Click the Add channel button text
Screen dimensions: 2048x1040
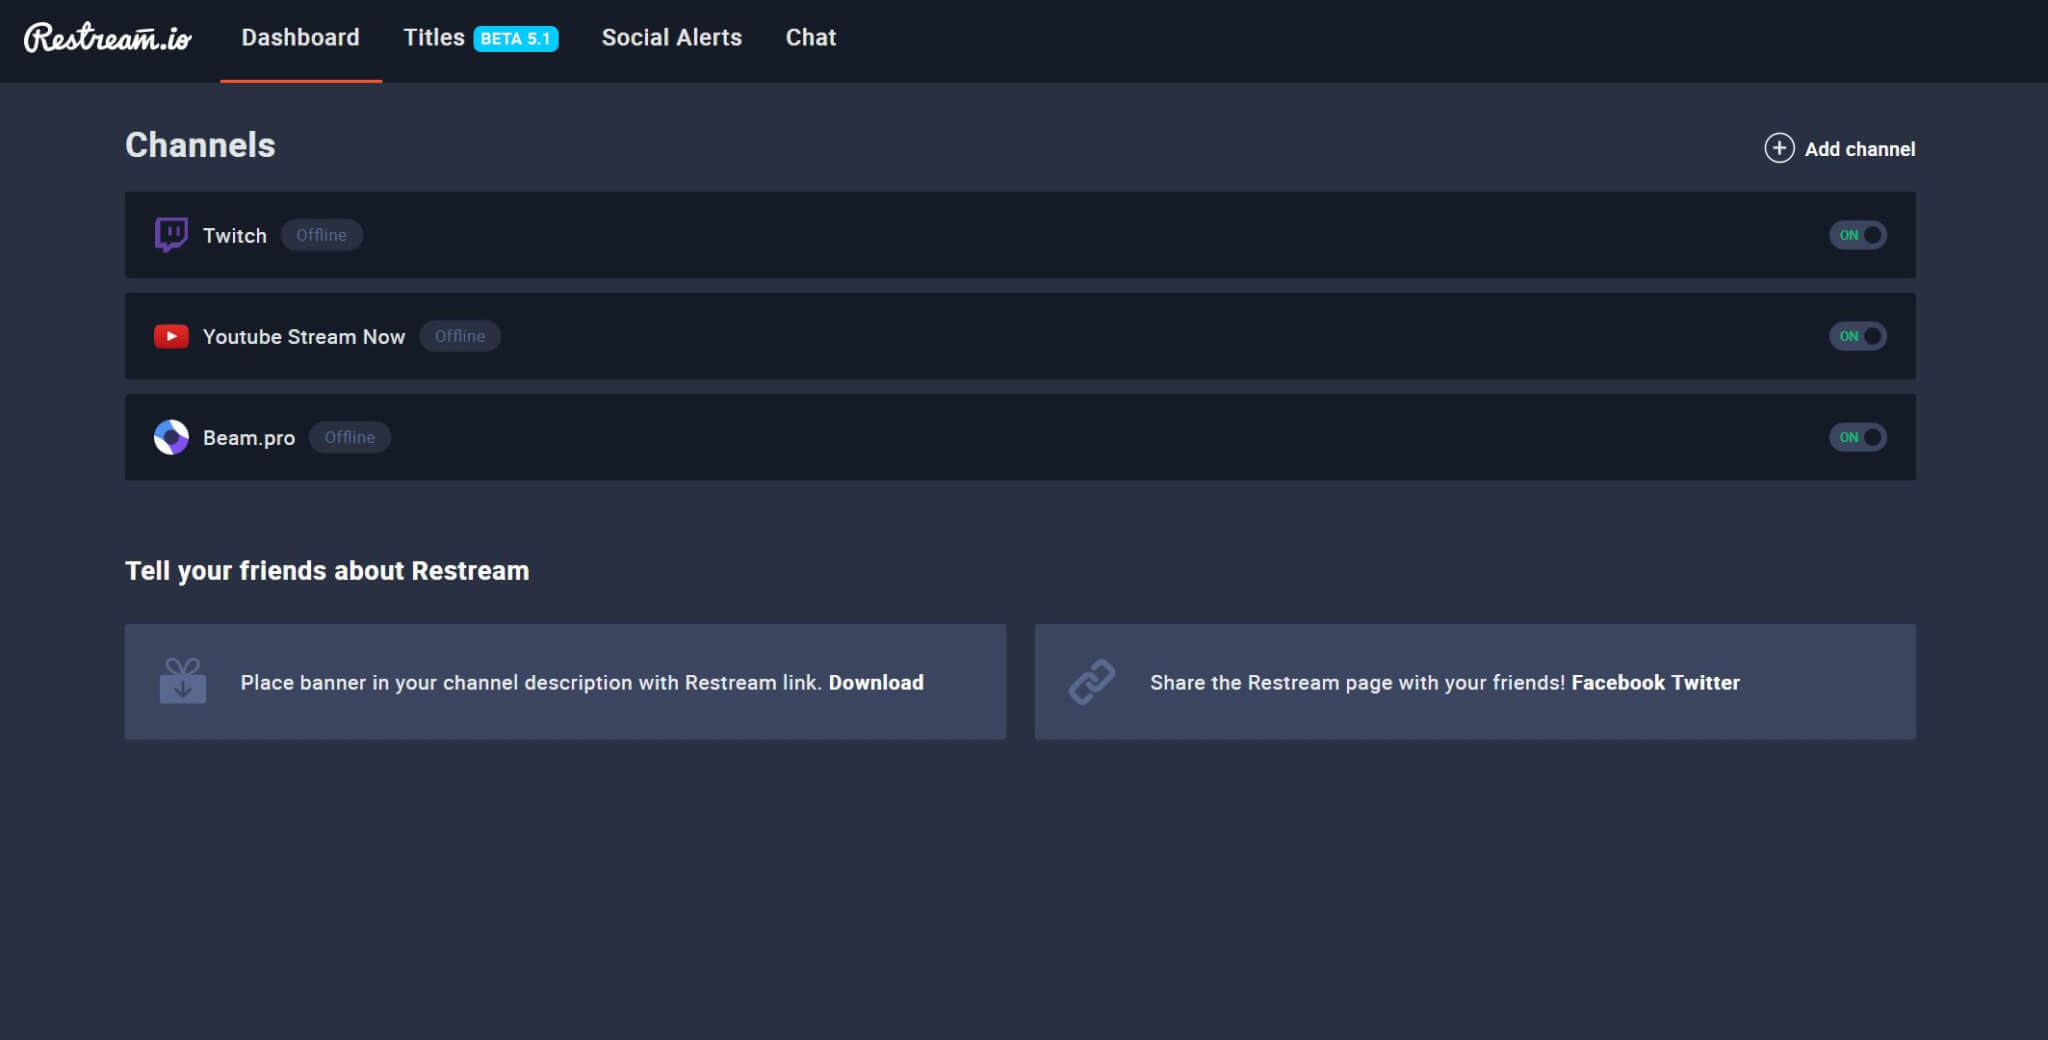click(1860, 149)
